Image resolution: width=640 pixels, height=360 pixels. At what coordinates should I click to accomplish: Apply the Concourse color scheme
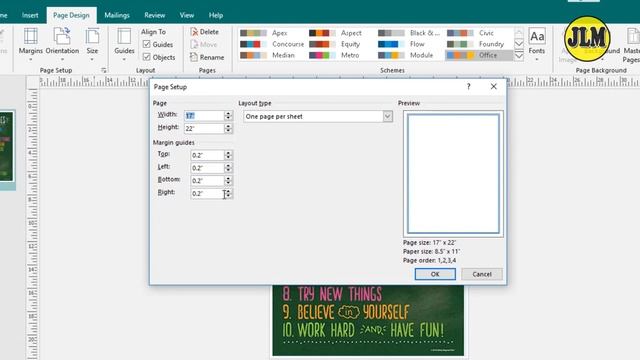click(271, 44)
